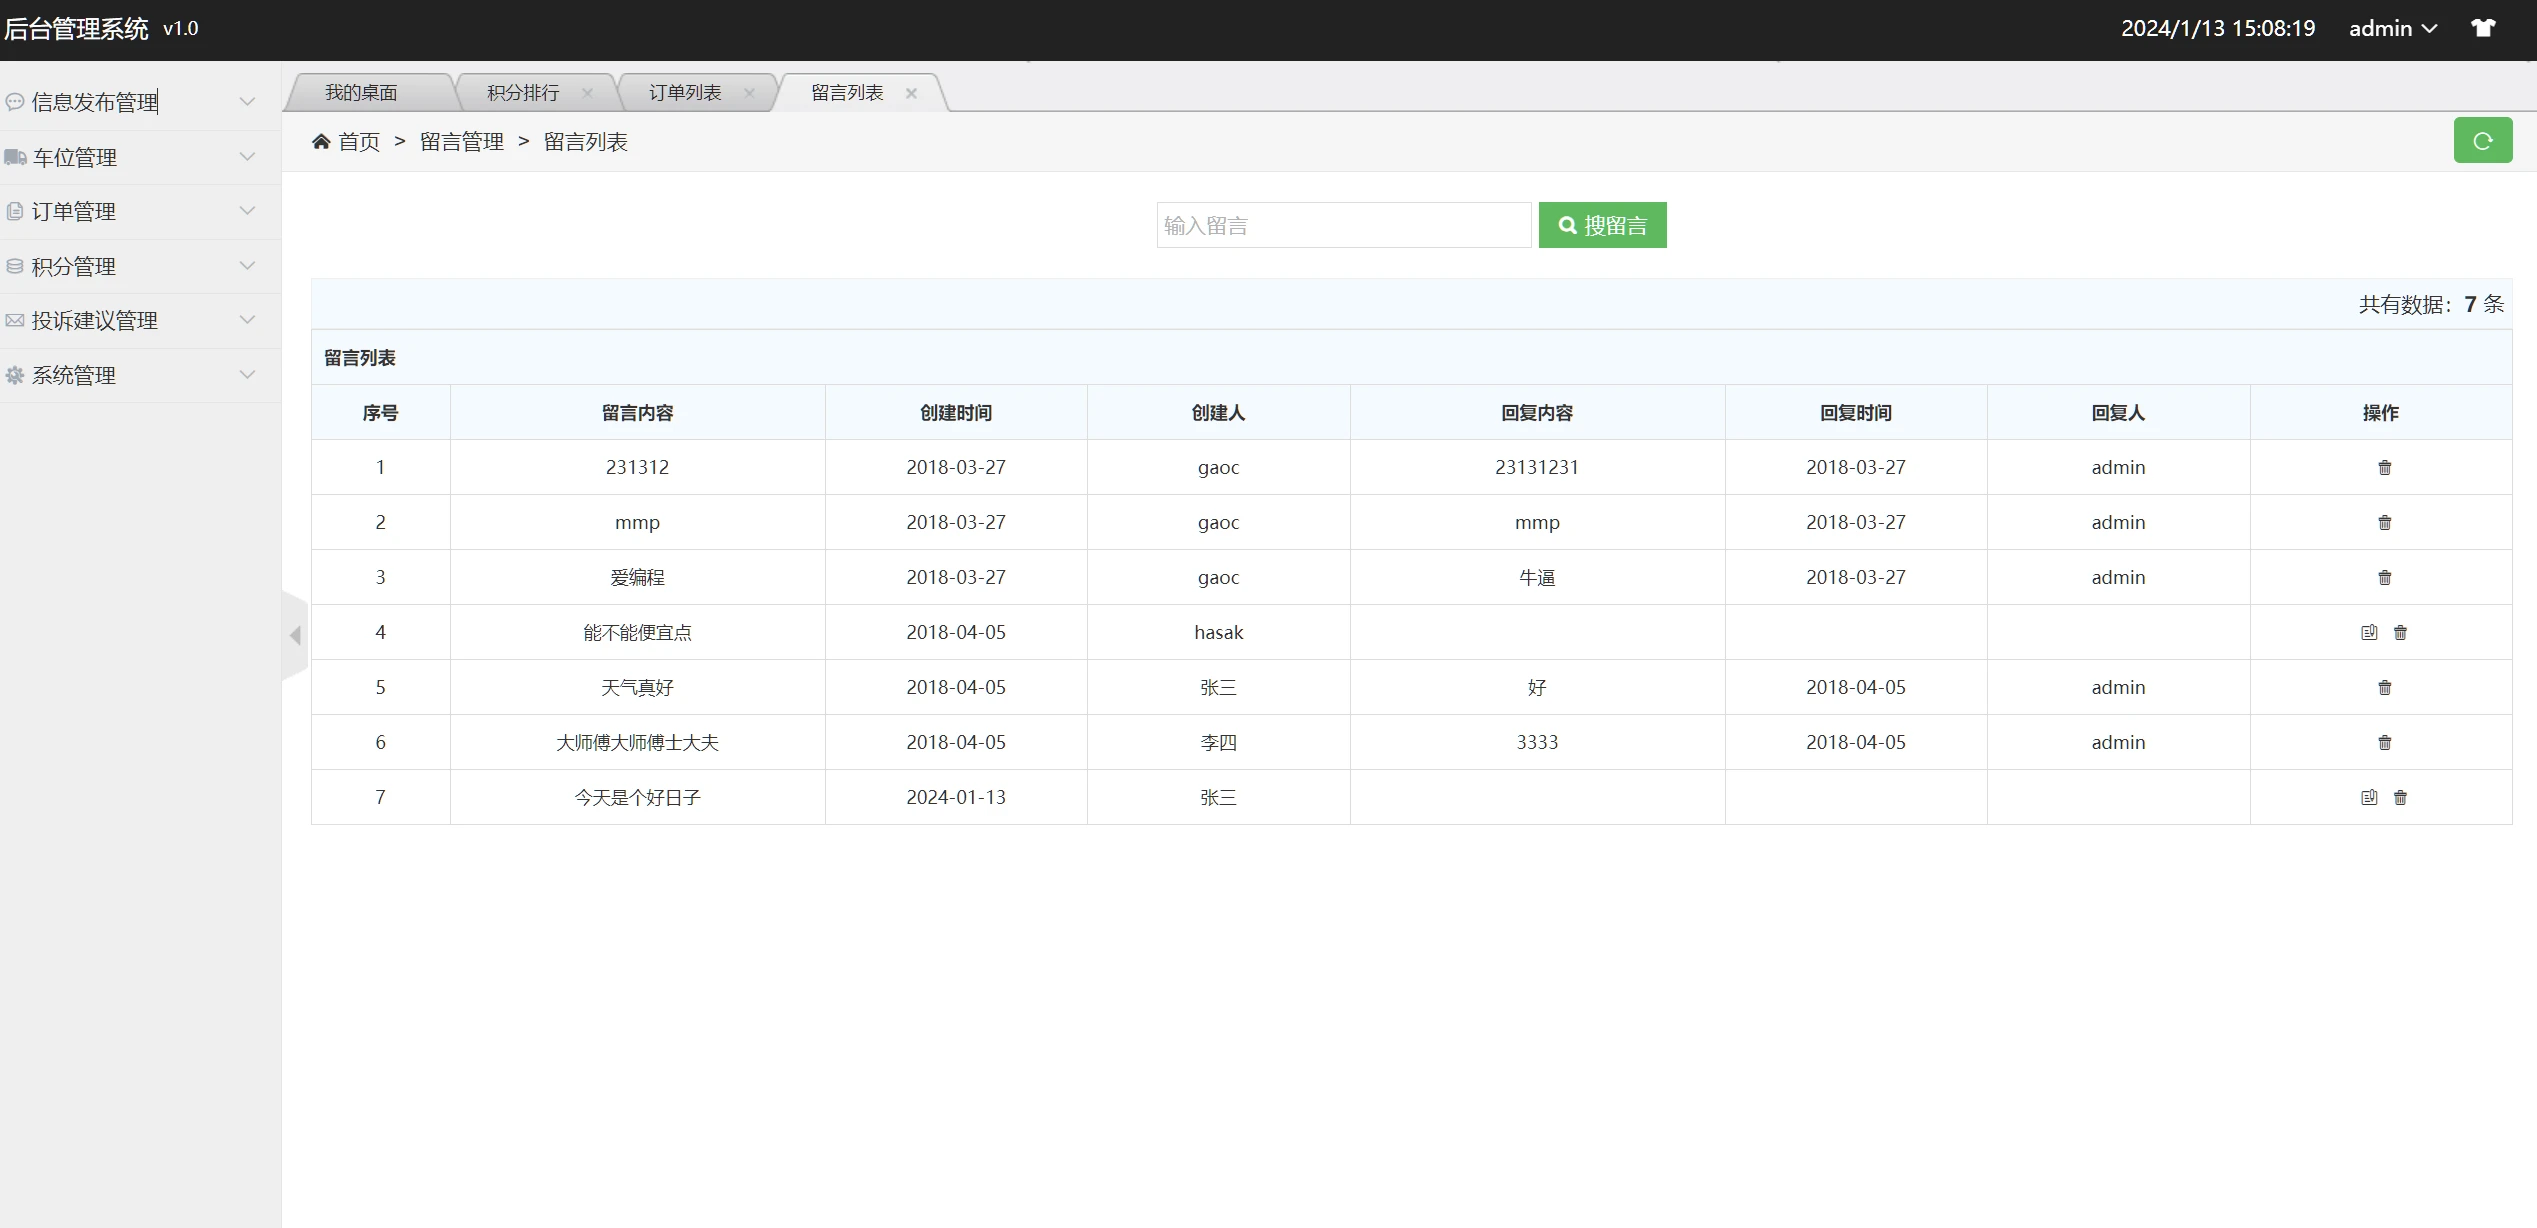Click the reply content '23131231'
The image size is (2537, 1228).
(1537, 467)
